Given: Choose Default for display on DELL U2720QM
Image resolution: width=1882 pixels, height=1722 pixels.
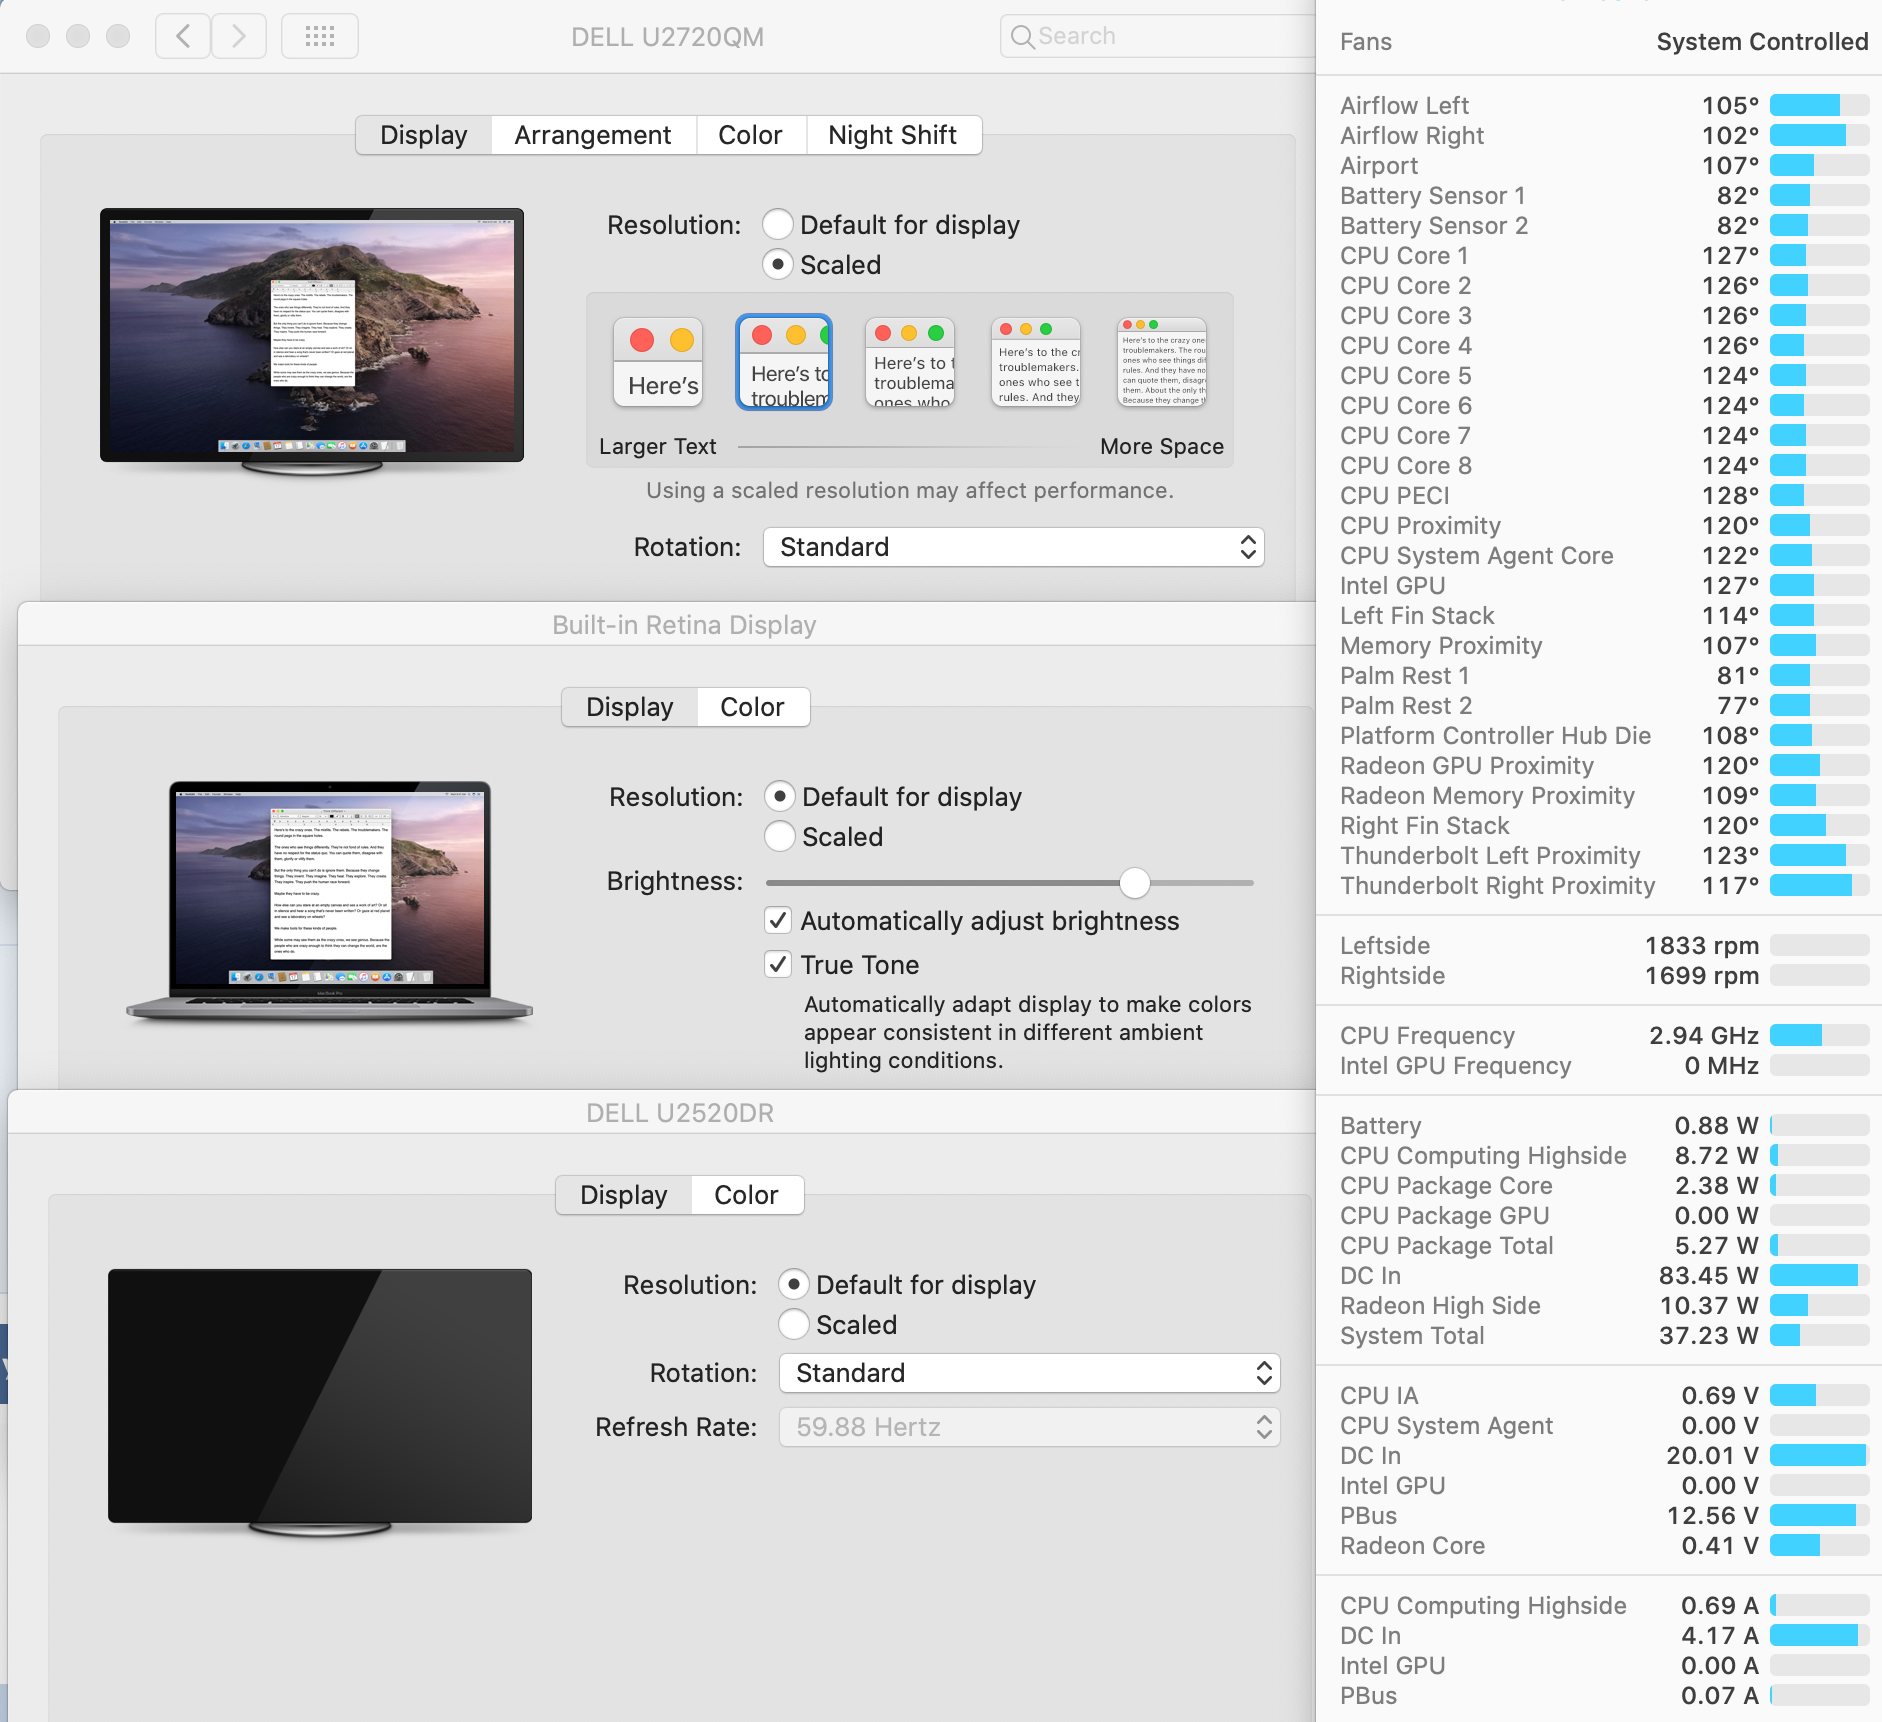Looking at the screenshot, I should [x=778, y=224].
